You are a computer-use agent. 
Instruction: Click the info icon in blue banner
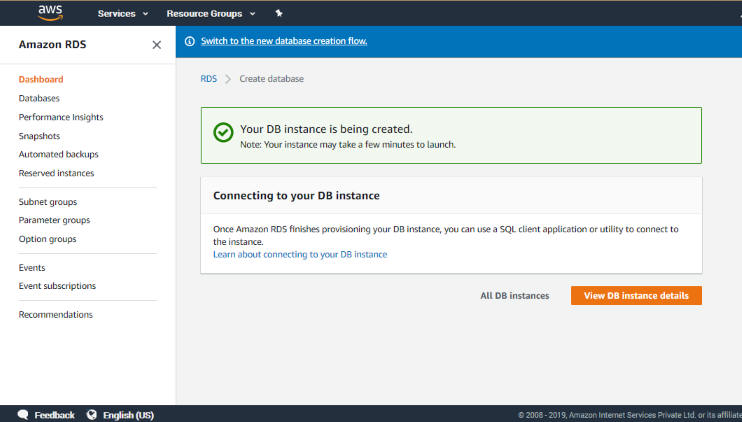pyautogui.click(x=190, y=41)
